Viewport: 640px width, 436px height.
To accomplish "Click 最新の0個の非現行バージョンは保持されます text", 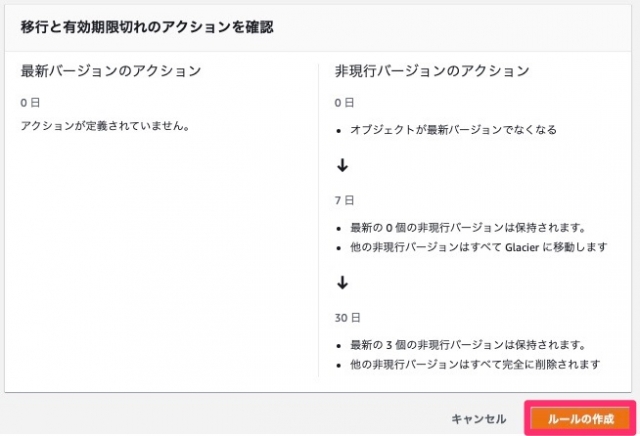I will coord(468,227).
